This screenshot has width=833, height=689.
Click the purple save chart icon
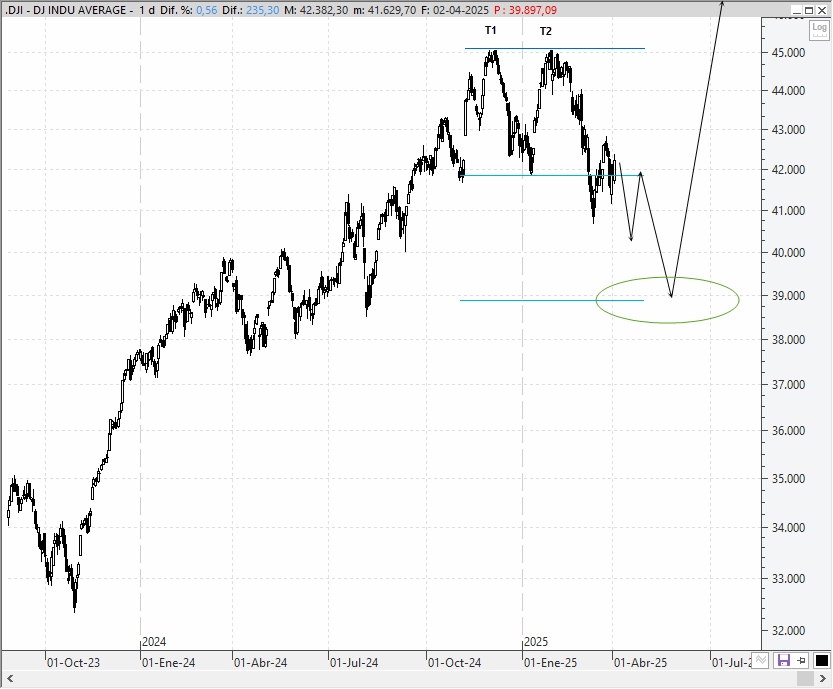(x=784, y=660)
